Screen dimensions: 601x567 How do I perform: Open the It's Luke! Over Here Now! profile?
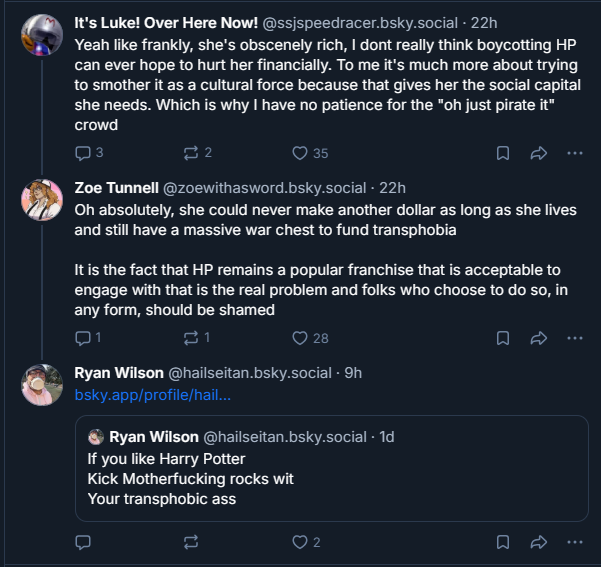click(x=166, y=23)
